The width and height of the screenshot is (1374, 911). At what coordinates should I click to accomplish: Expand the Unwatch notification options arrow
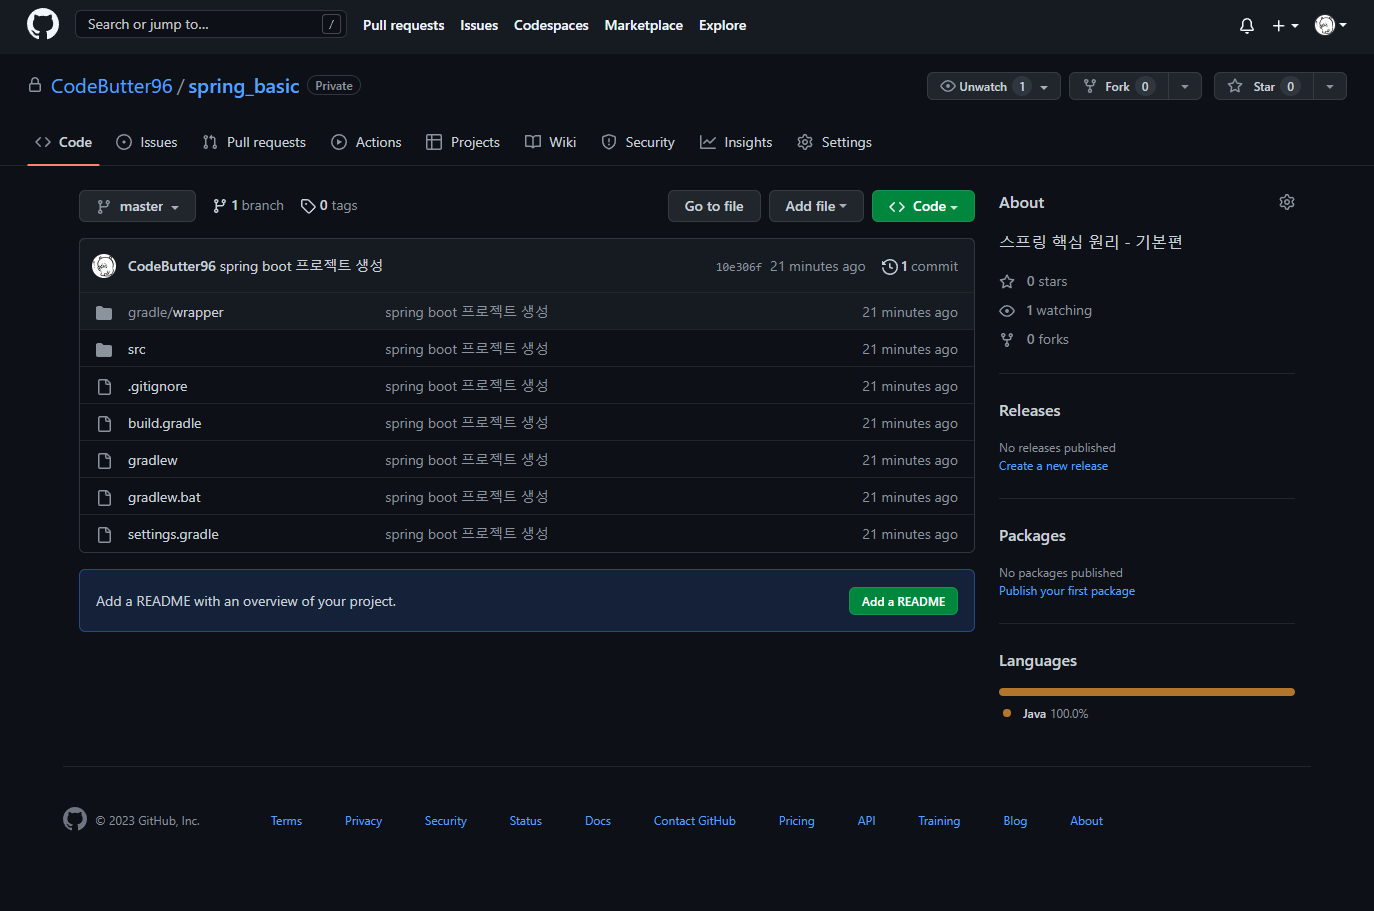click(x=1045, y=86)
